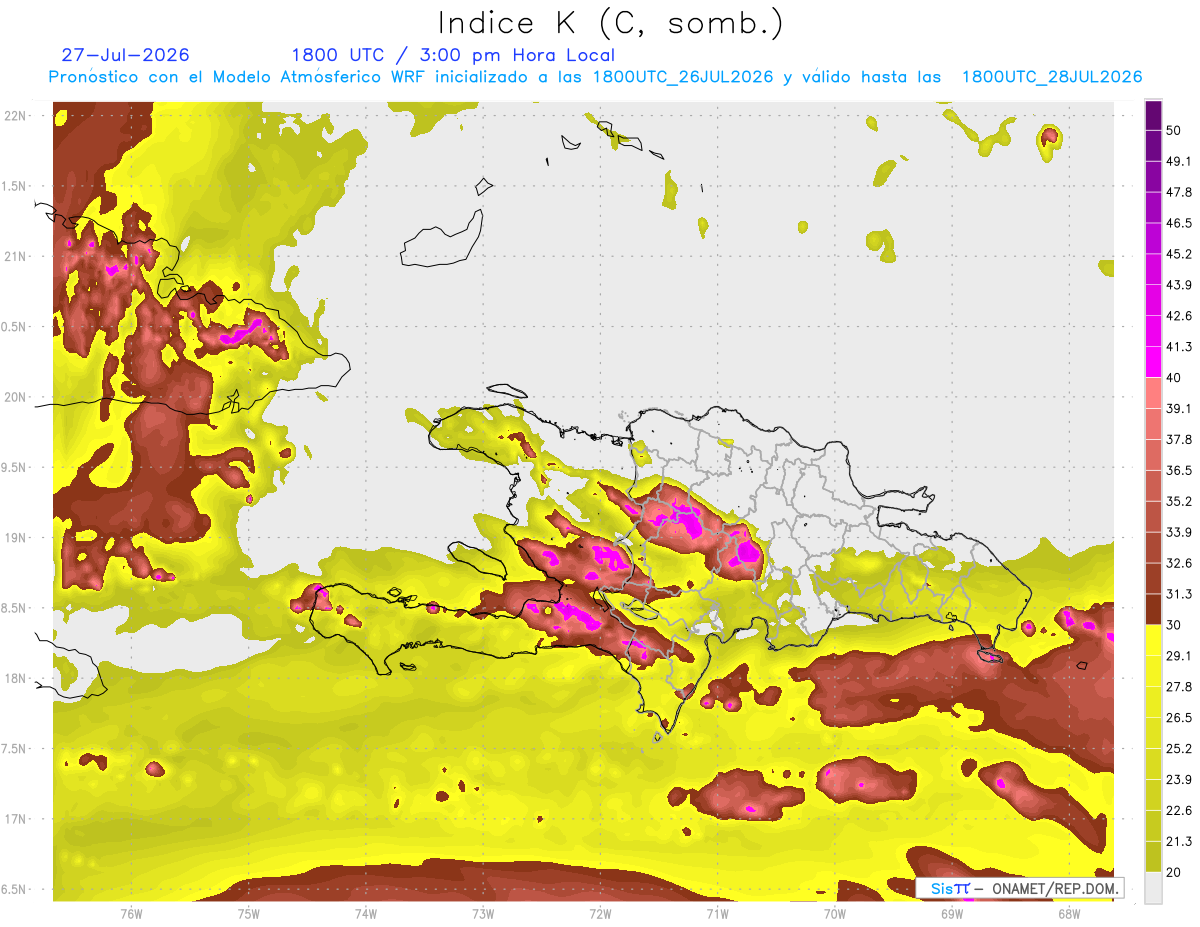
Task: Select the date "27-Jul-2026"
Action: [125, 55]
